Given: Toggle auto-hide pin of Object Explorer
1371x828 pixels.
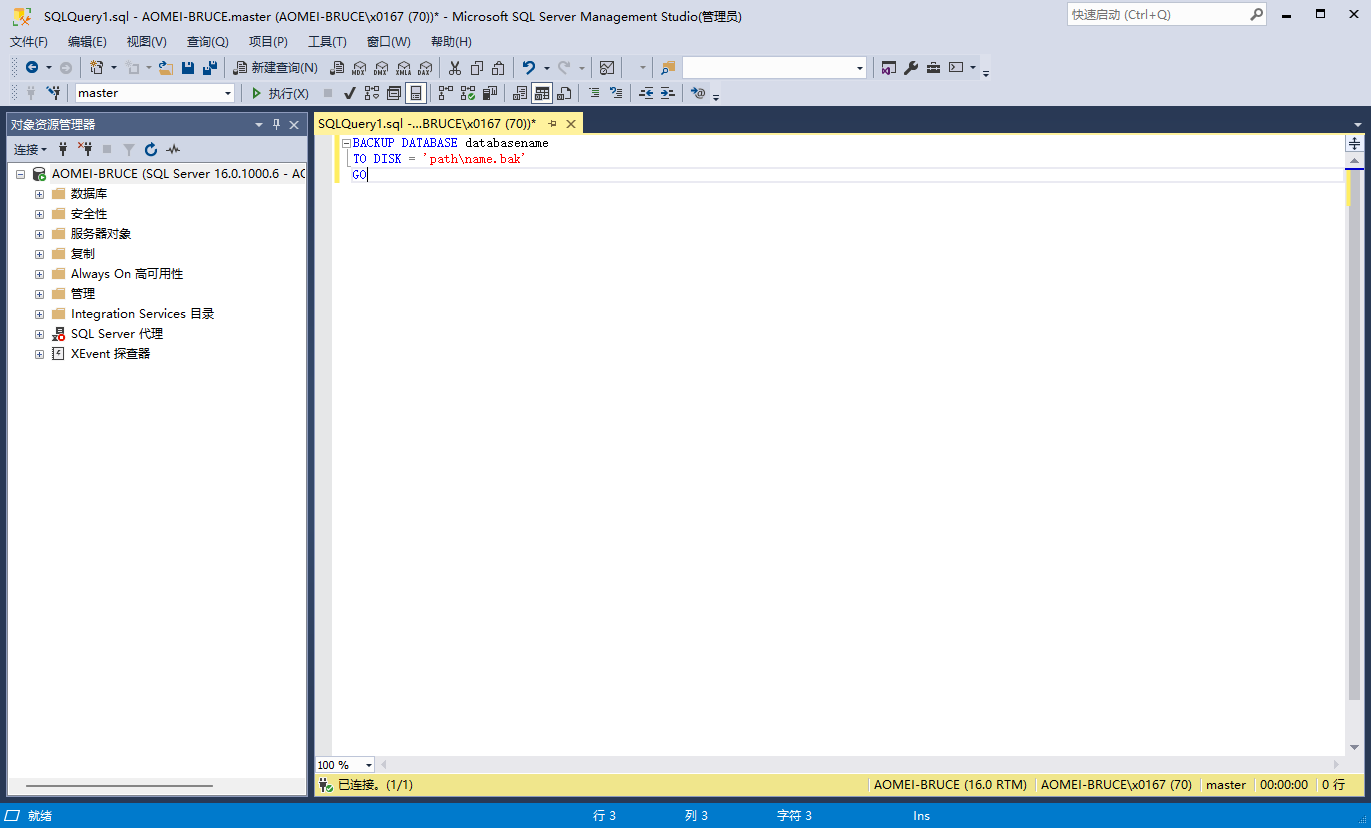Looking at the screenshot, I should point(277,125).
